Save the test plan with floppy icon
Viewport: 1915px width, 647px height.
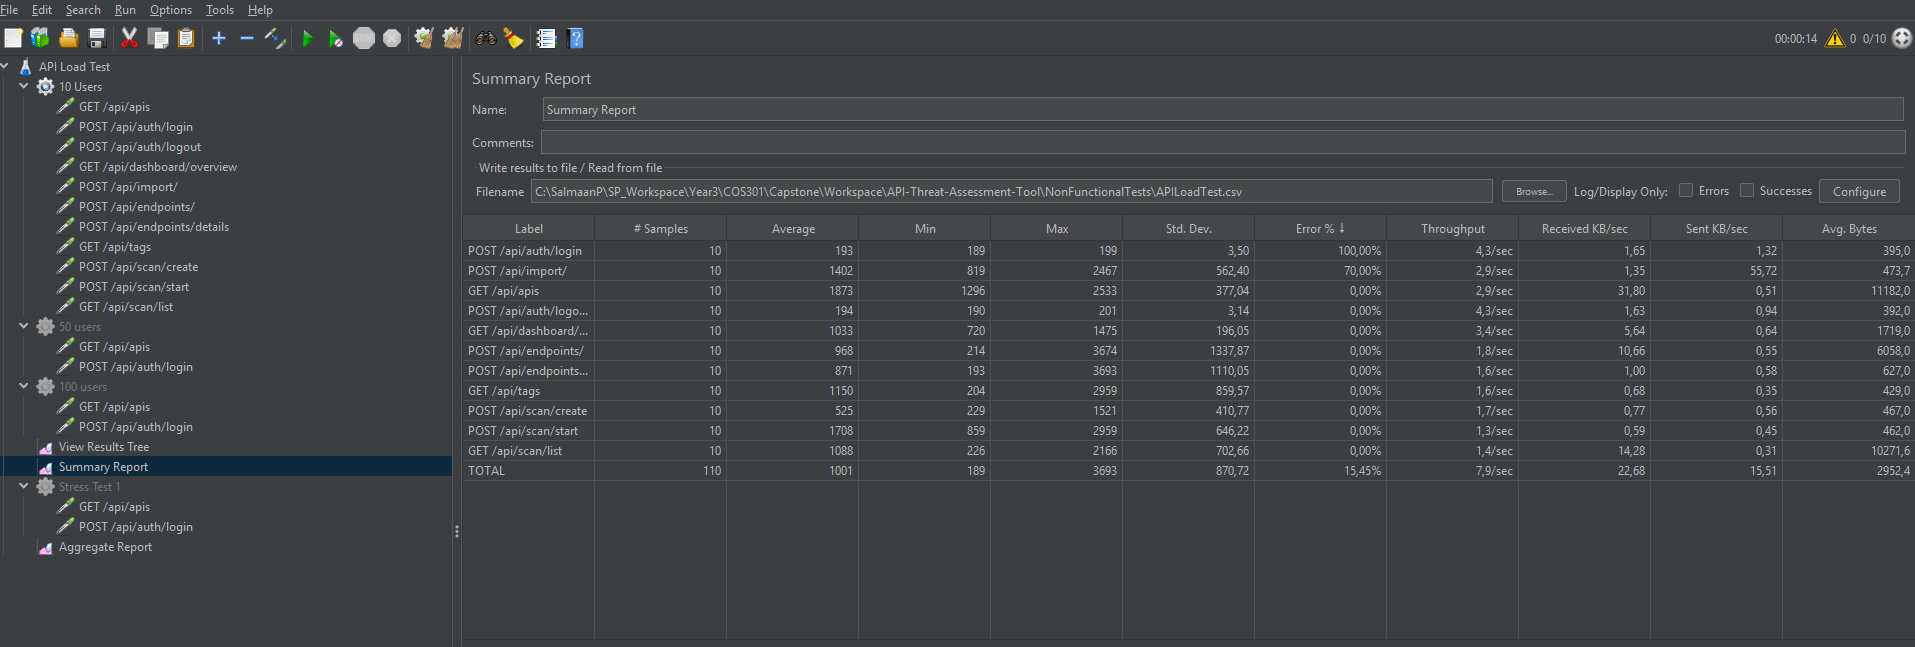click(97, 38)
